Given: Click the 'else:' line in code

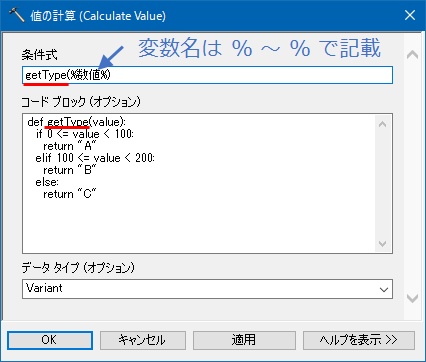Looking at the screenshot, I should click(47, 182).
